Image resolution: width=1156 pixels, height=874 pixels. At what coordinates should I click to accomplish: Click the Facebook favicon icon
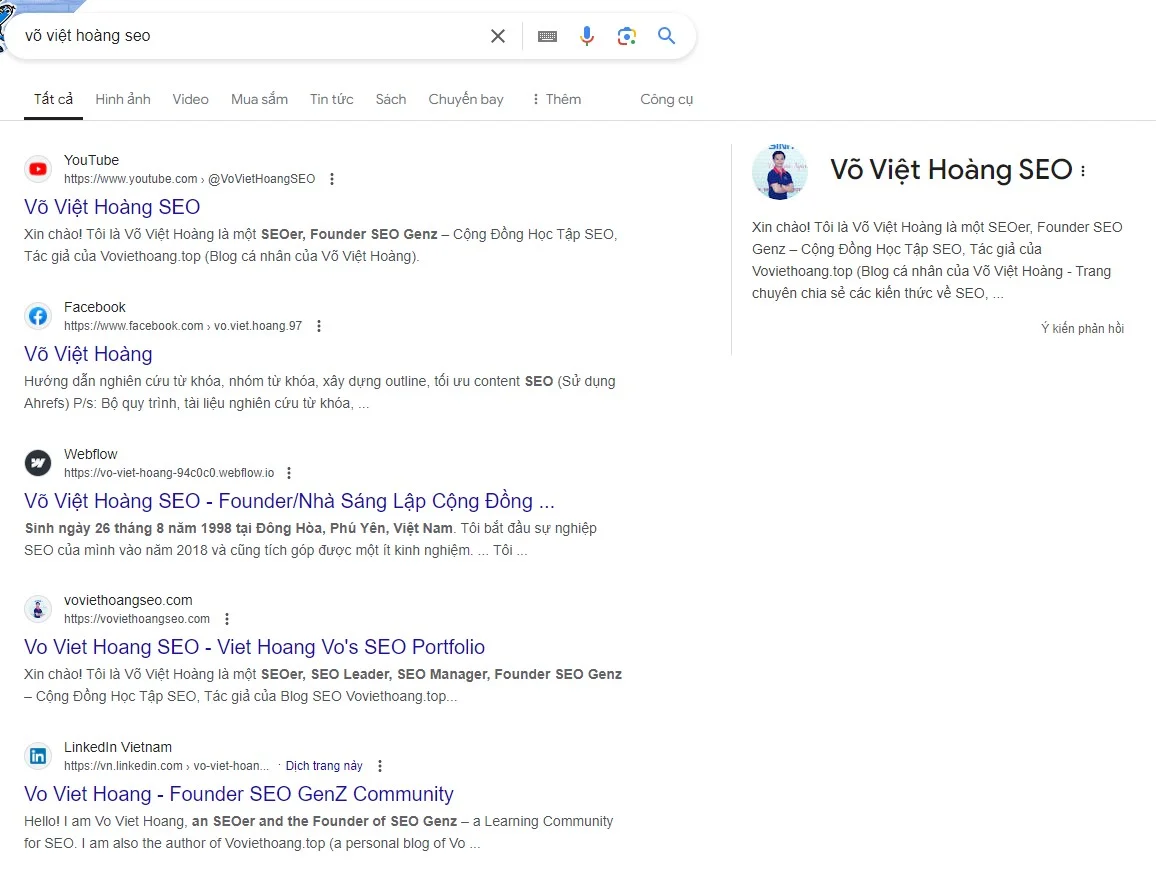click(38, 316)
